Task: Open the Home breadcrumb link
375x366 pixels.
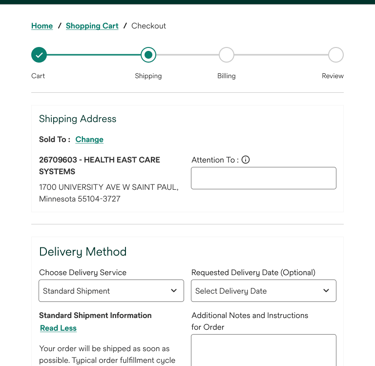Action: click(42, 26)
